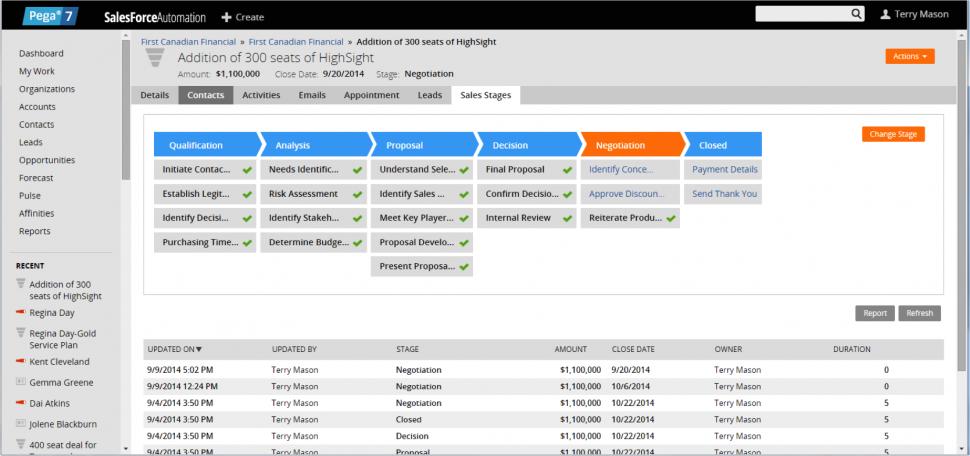Click the Close Date column header
Viewport: 970px width, 456px height.
click(x=633, y=350)
